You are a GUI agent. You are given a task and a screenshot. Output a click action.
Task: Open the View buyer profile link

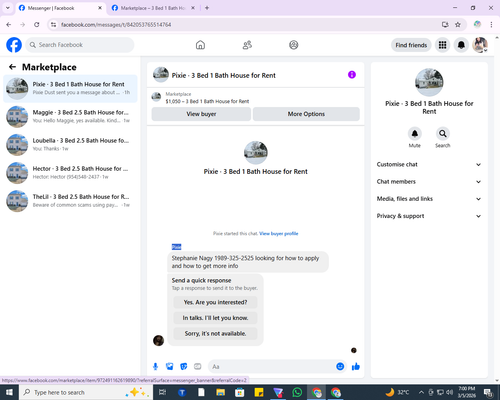click(279, 234)
